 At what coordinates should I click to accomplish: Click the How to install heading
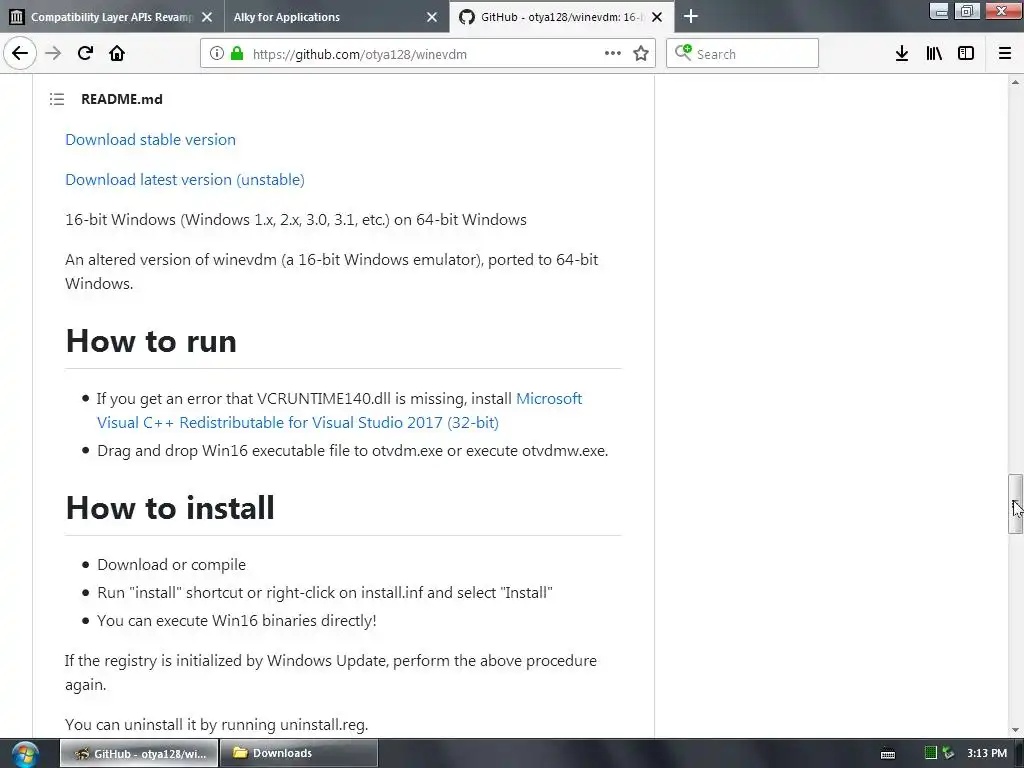coord(170,508)
